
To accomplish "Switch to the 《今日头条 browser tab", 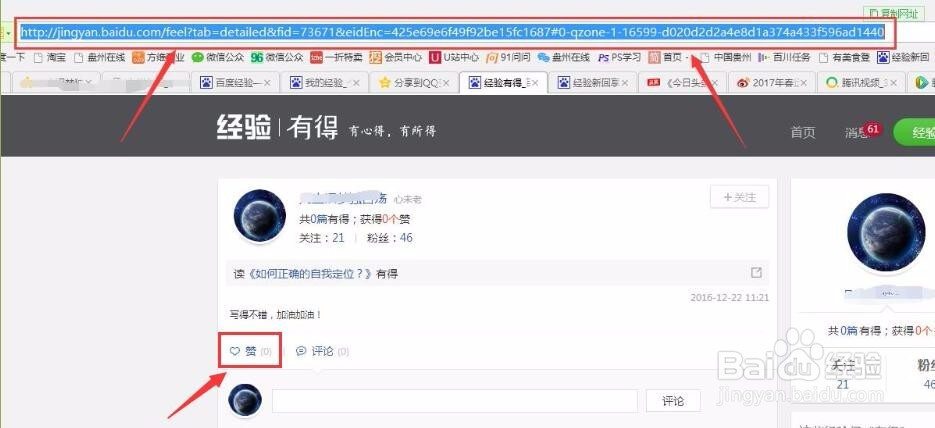I will 682,83.
